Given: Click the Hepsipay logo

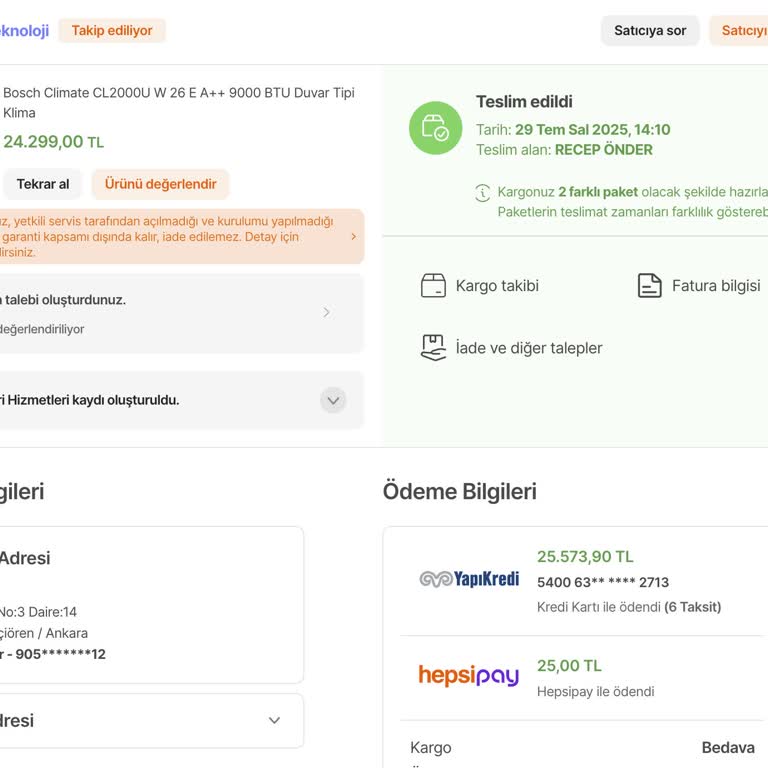Looking at the screenshot, I should coord(469,676).
